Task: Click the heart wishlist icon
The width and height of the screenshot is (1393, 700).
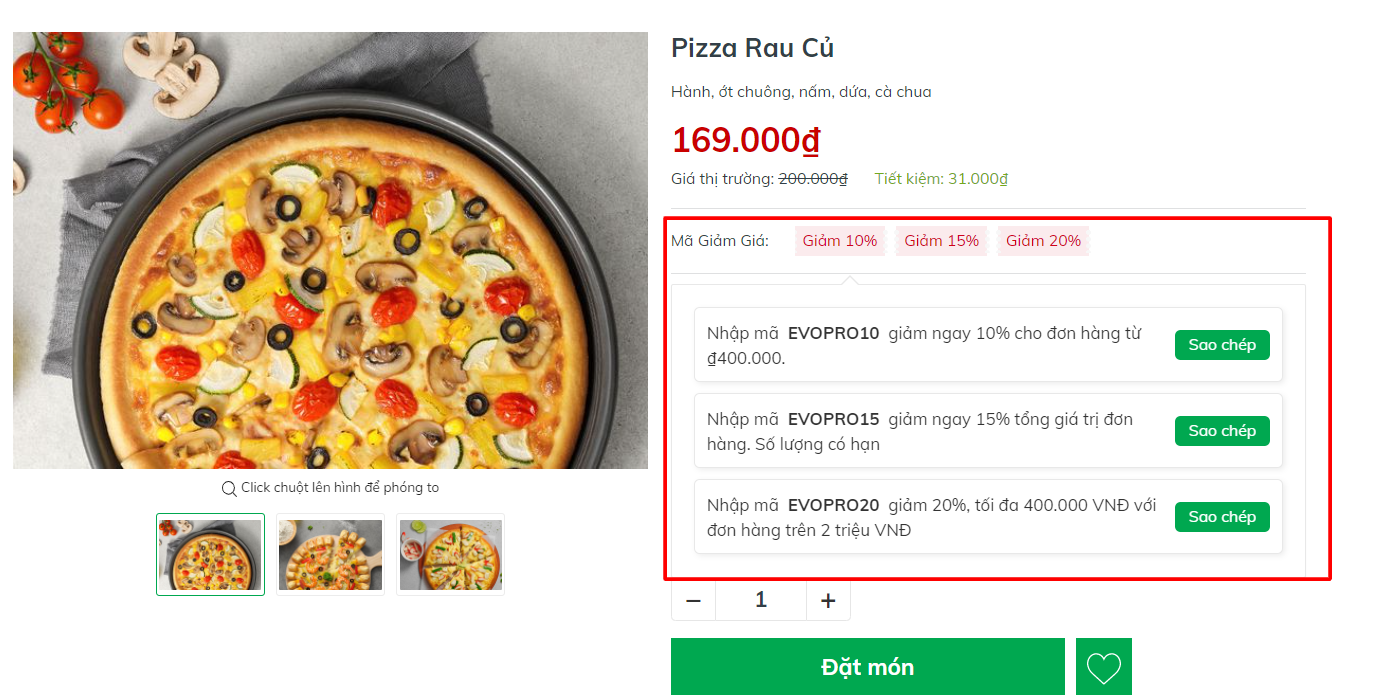Action: point(1103,666)
